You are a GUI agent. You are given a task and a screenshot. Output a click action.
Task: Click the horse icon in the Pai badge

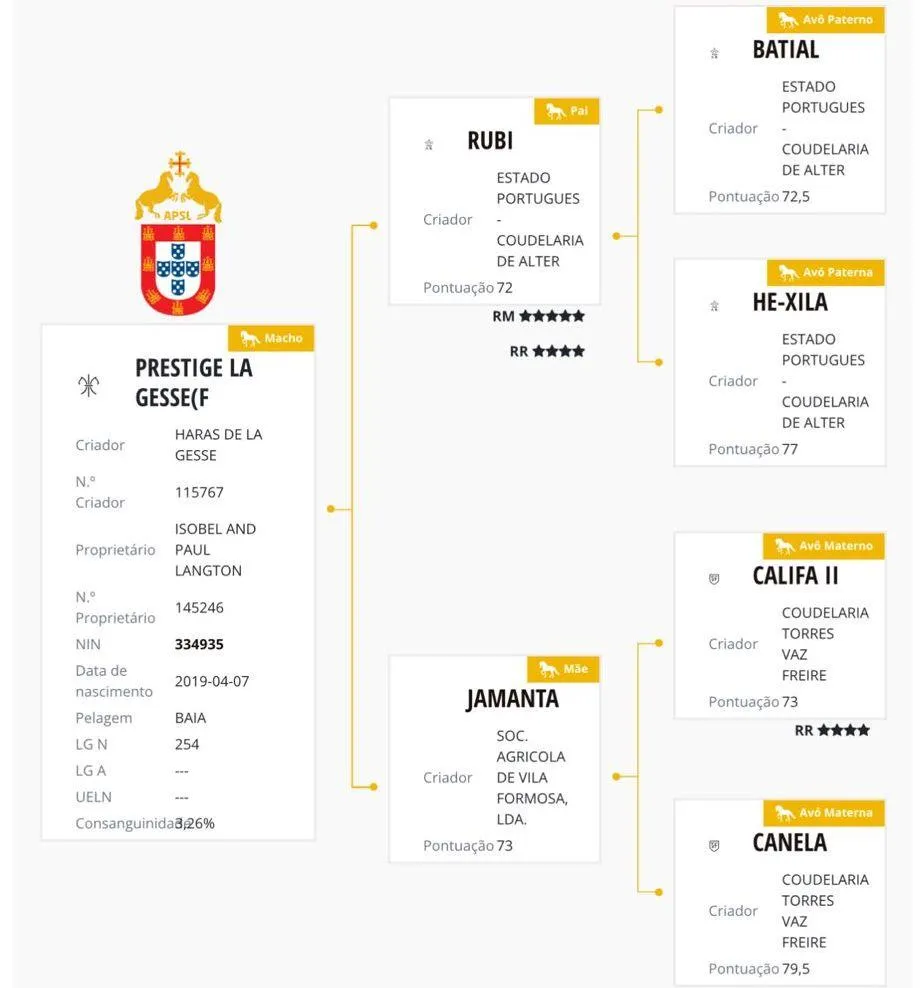(x=556, y=112)
